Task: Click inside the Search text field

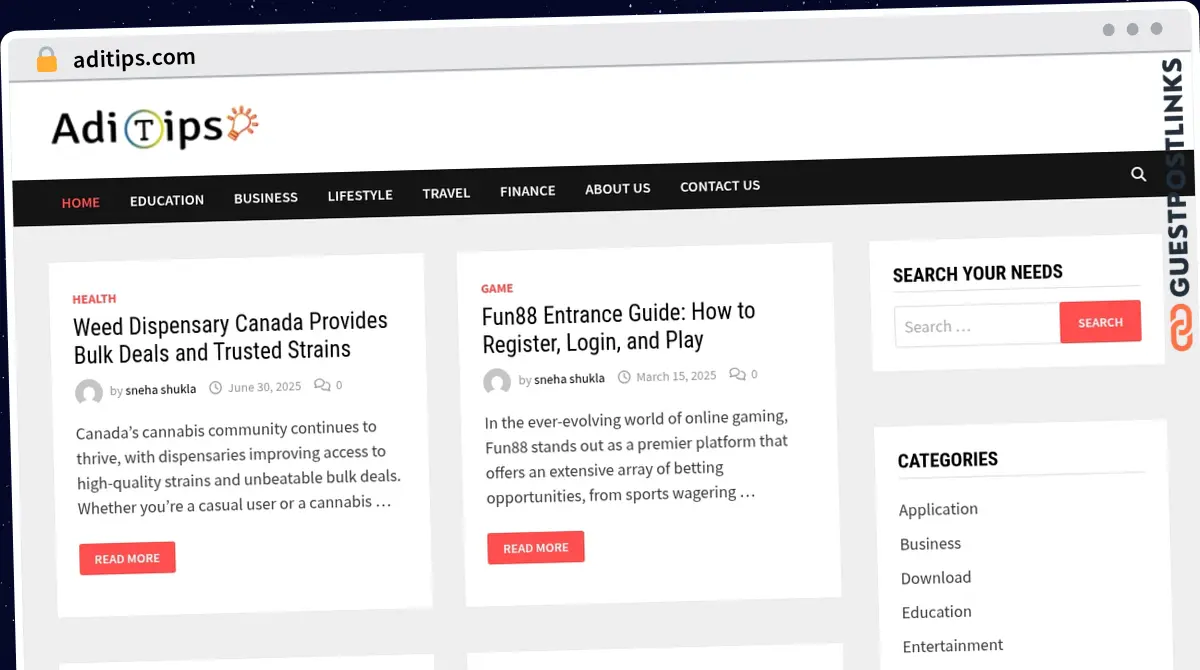Action: pos(977,326)
